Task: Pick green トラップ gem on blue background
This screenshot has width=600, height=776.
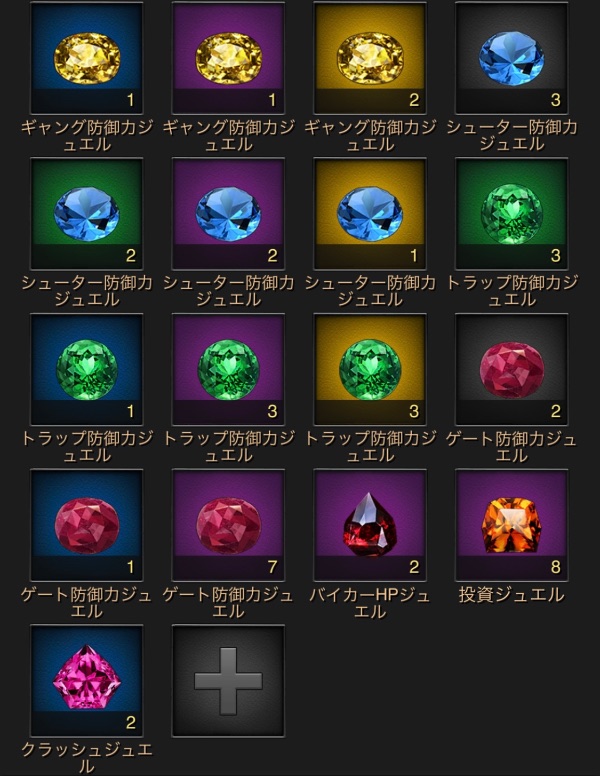Action: tap(87, 370)
